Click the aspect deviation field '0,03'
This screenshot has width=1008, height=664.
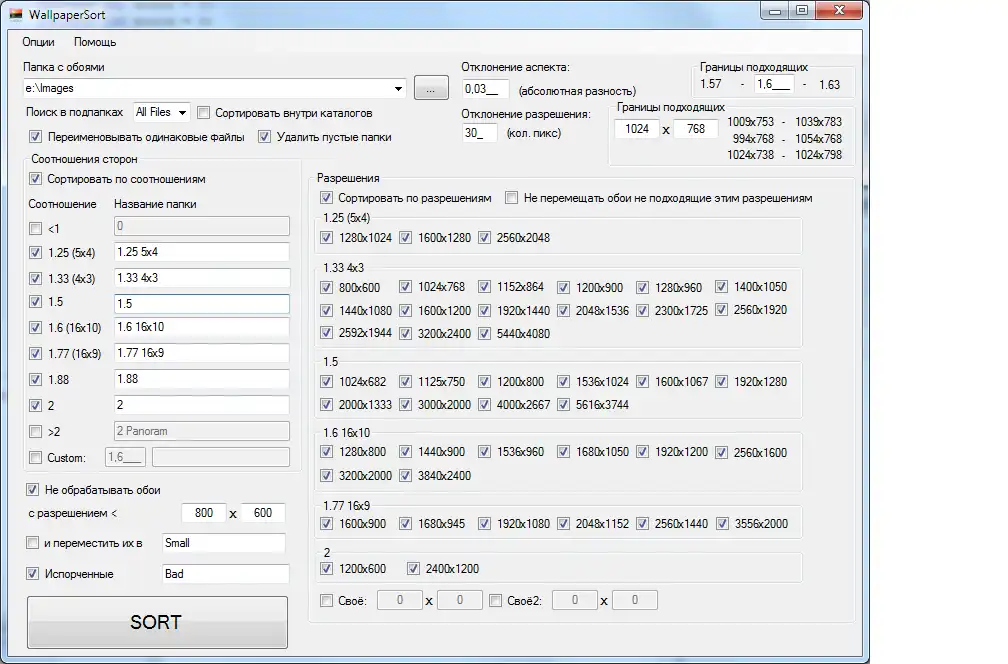point(486,89)
